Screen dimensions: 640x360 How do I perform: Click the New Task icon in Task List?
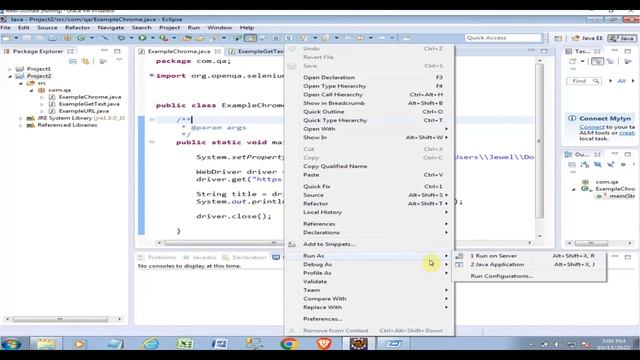click(x=573, y=61)
